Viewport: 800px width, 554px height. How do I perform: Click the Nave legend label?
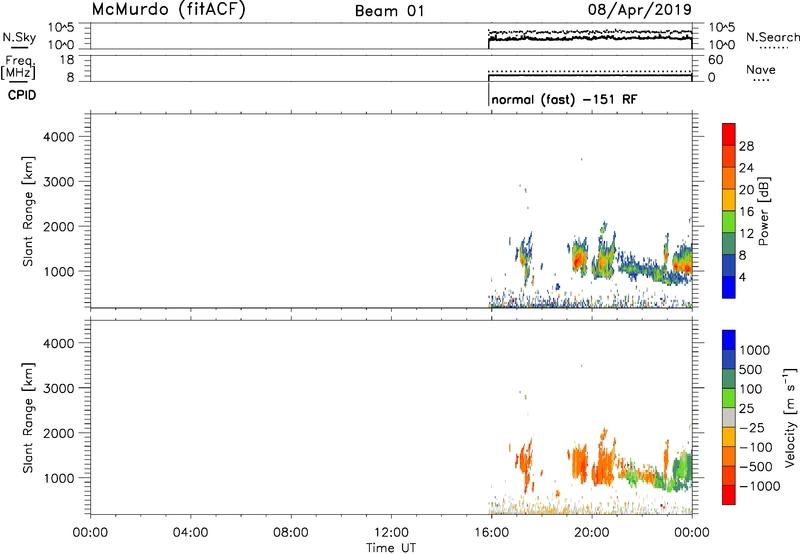(x=761, y=70)
